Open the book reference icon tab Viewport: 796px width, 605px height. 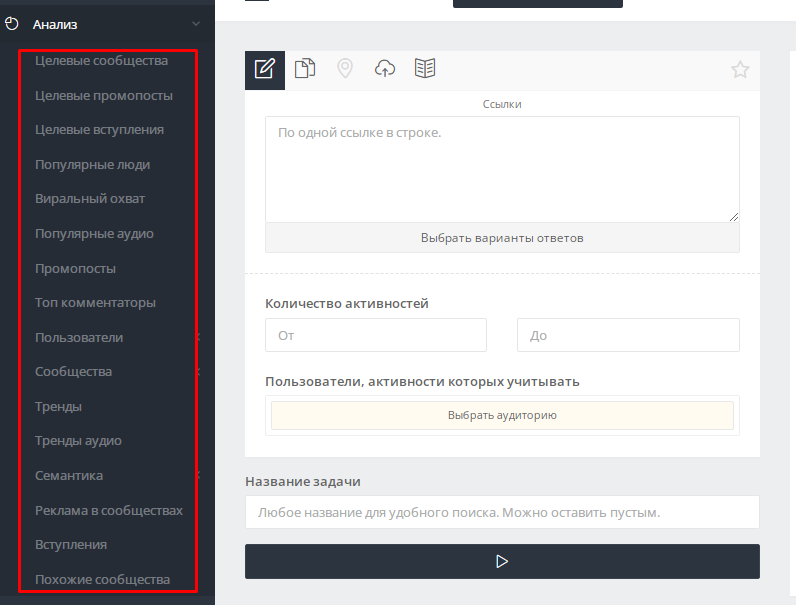(x=425, y=68)
